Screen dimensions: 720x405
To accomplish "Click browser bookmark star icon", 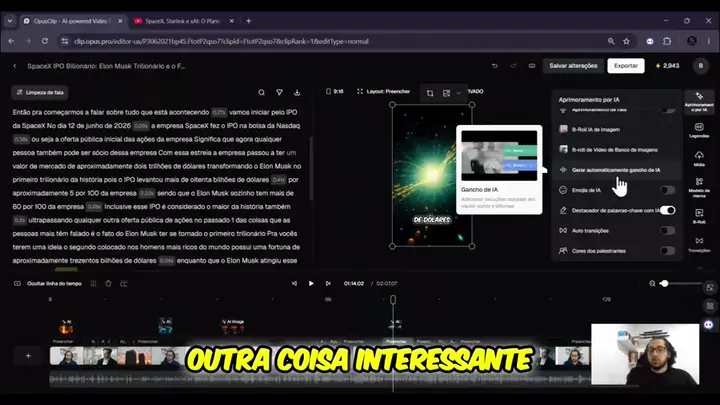I will [x=626, y=41].
